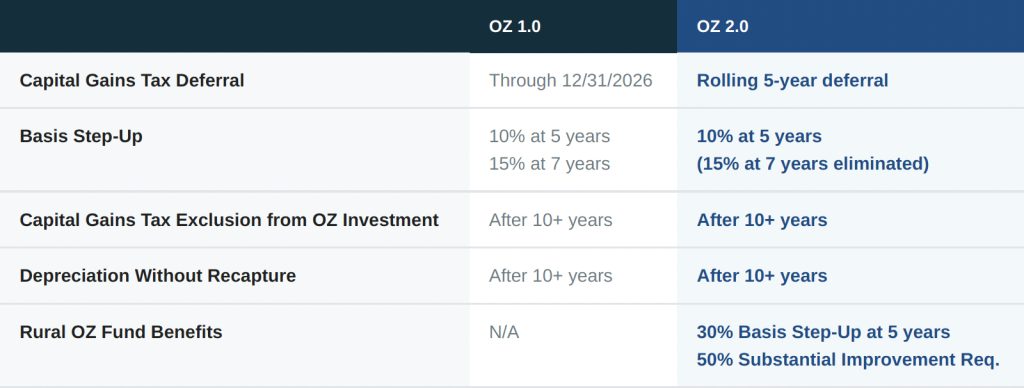
Task: Select Capital Gains Tax Exclusion from OZ Investment
Action: click(229, 220)
